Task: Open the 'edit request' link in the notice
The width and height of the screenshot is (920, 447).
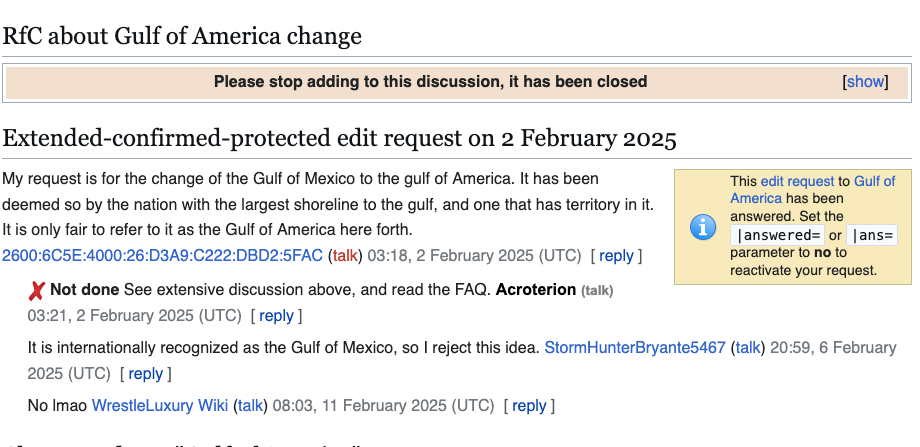Action: [x=796, y=182]
